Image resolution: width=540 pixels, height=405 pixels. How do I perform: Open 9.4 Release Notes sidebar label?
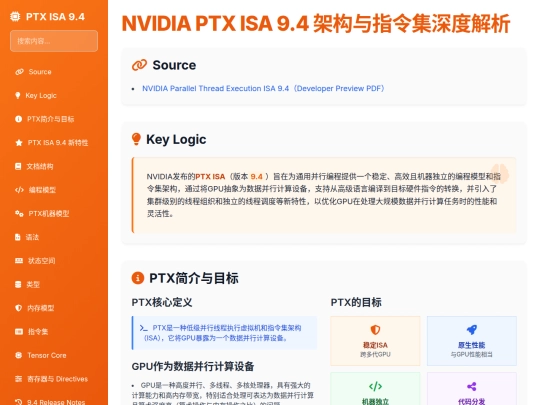tap(56, 402)
